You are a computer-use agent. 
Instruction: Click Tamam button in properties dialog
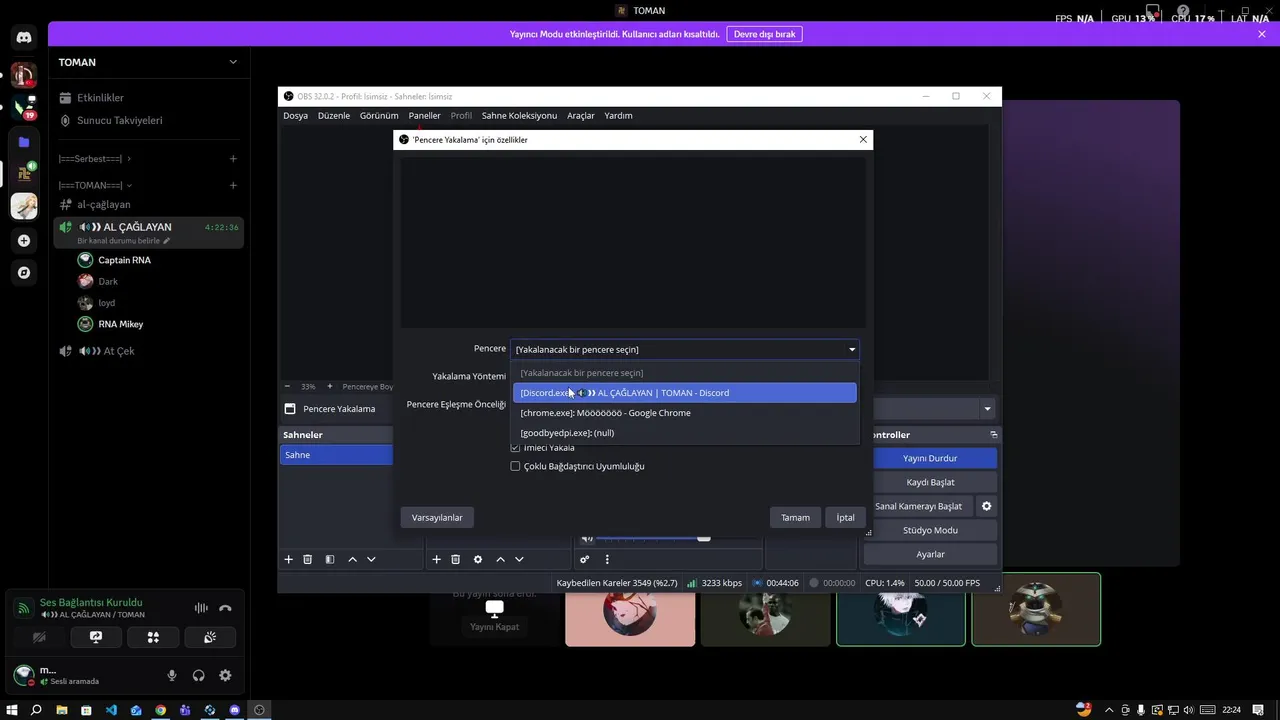click(x=795, y=517)
